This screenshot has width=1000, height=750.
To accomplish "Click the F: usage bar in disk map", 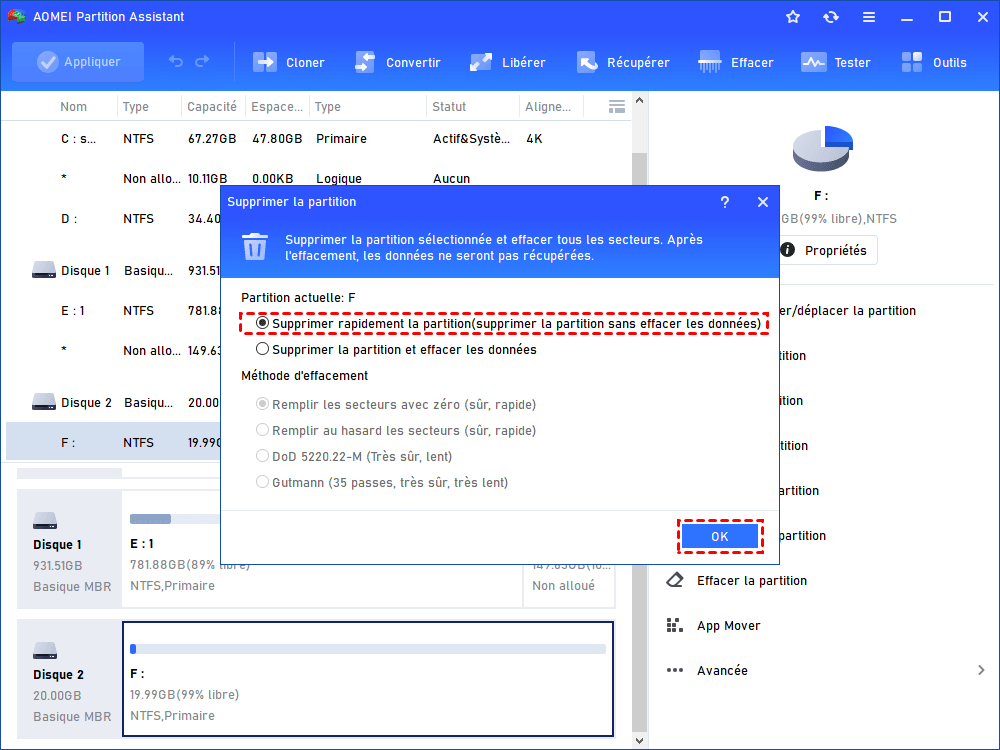I will [x=368, y=649].
